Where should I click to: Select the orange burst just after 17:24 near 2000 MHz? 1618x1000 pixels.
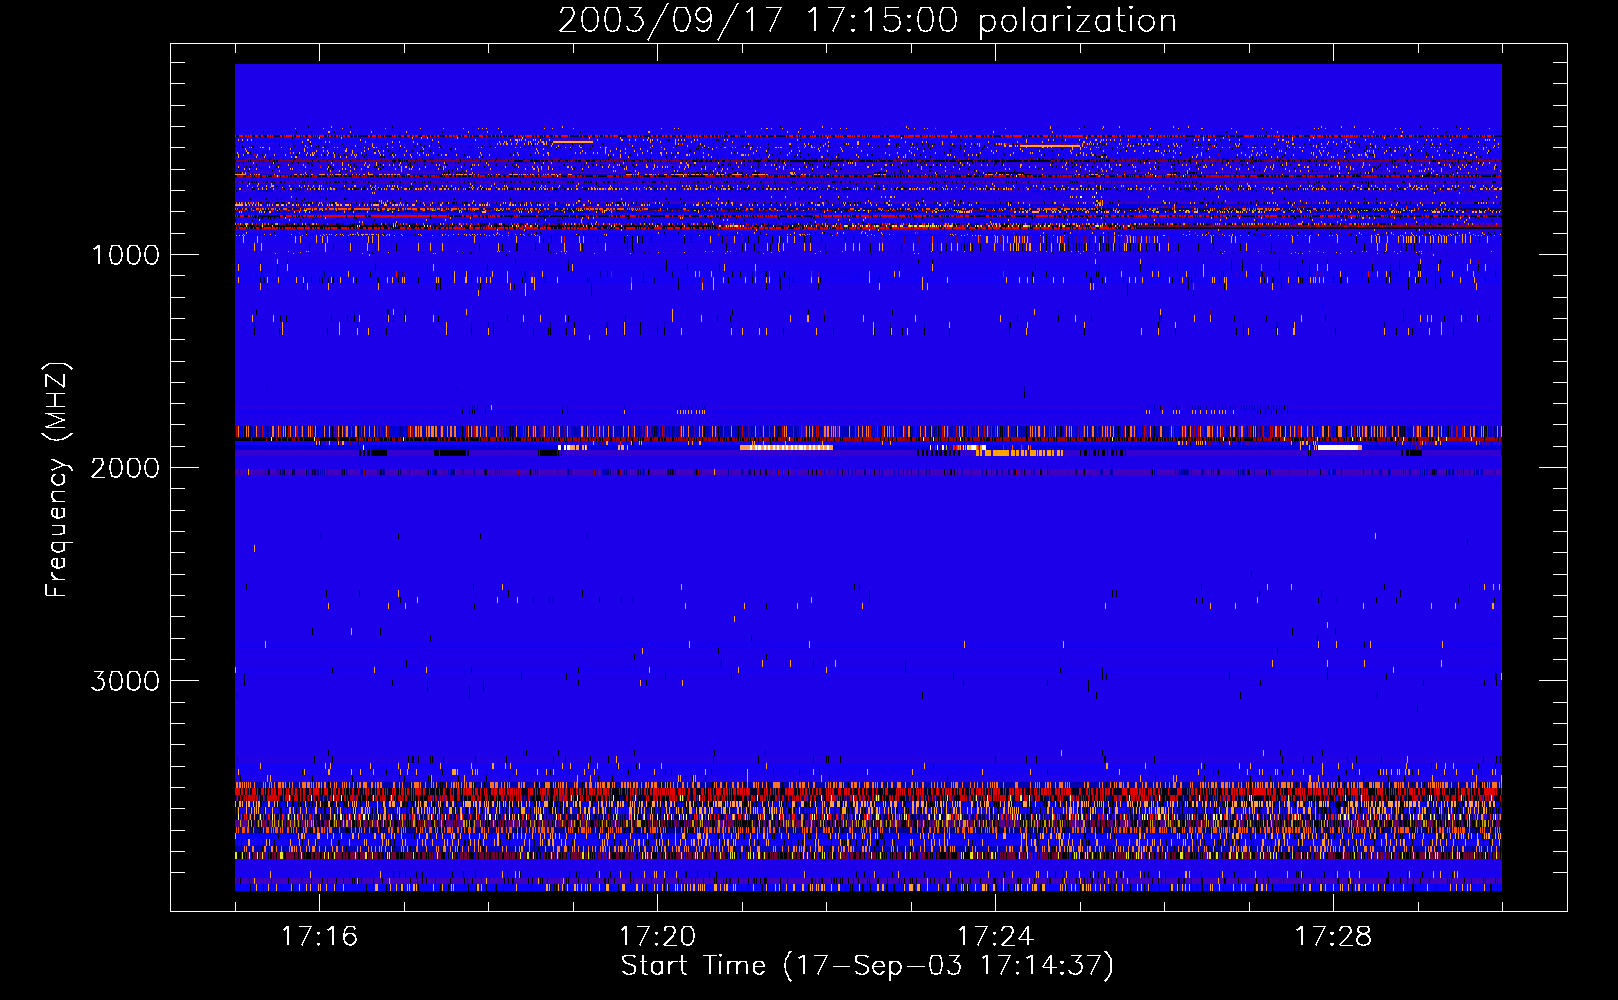pyautogui.click(x=1020, y=453)
